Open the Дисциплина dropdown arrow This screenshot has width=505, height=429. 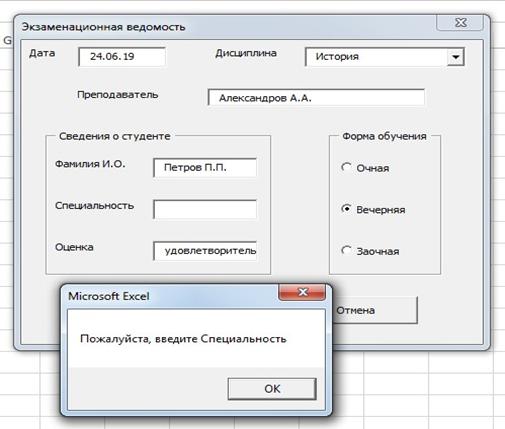455,57
